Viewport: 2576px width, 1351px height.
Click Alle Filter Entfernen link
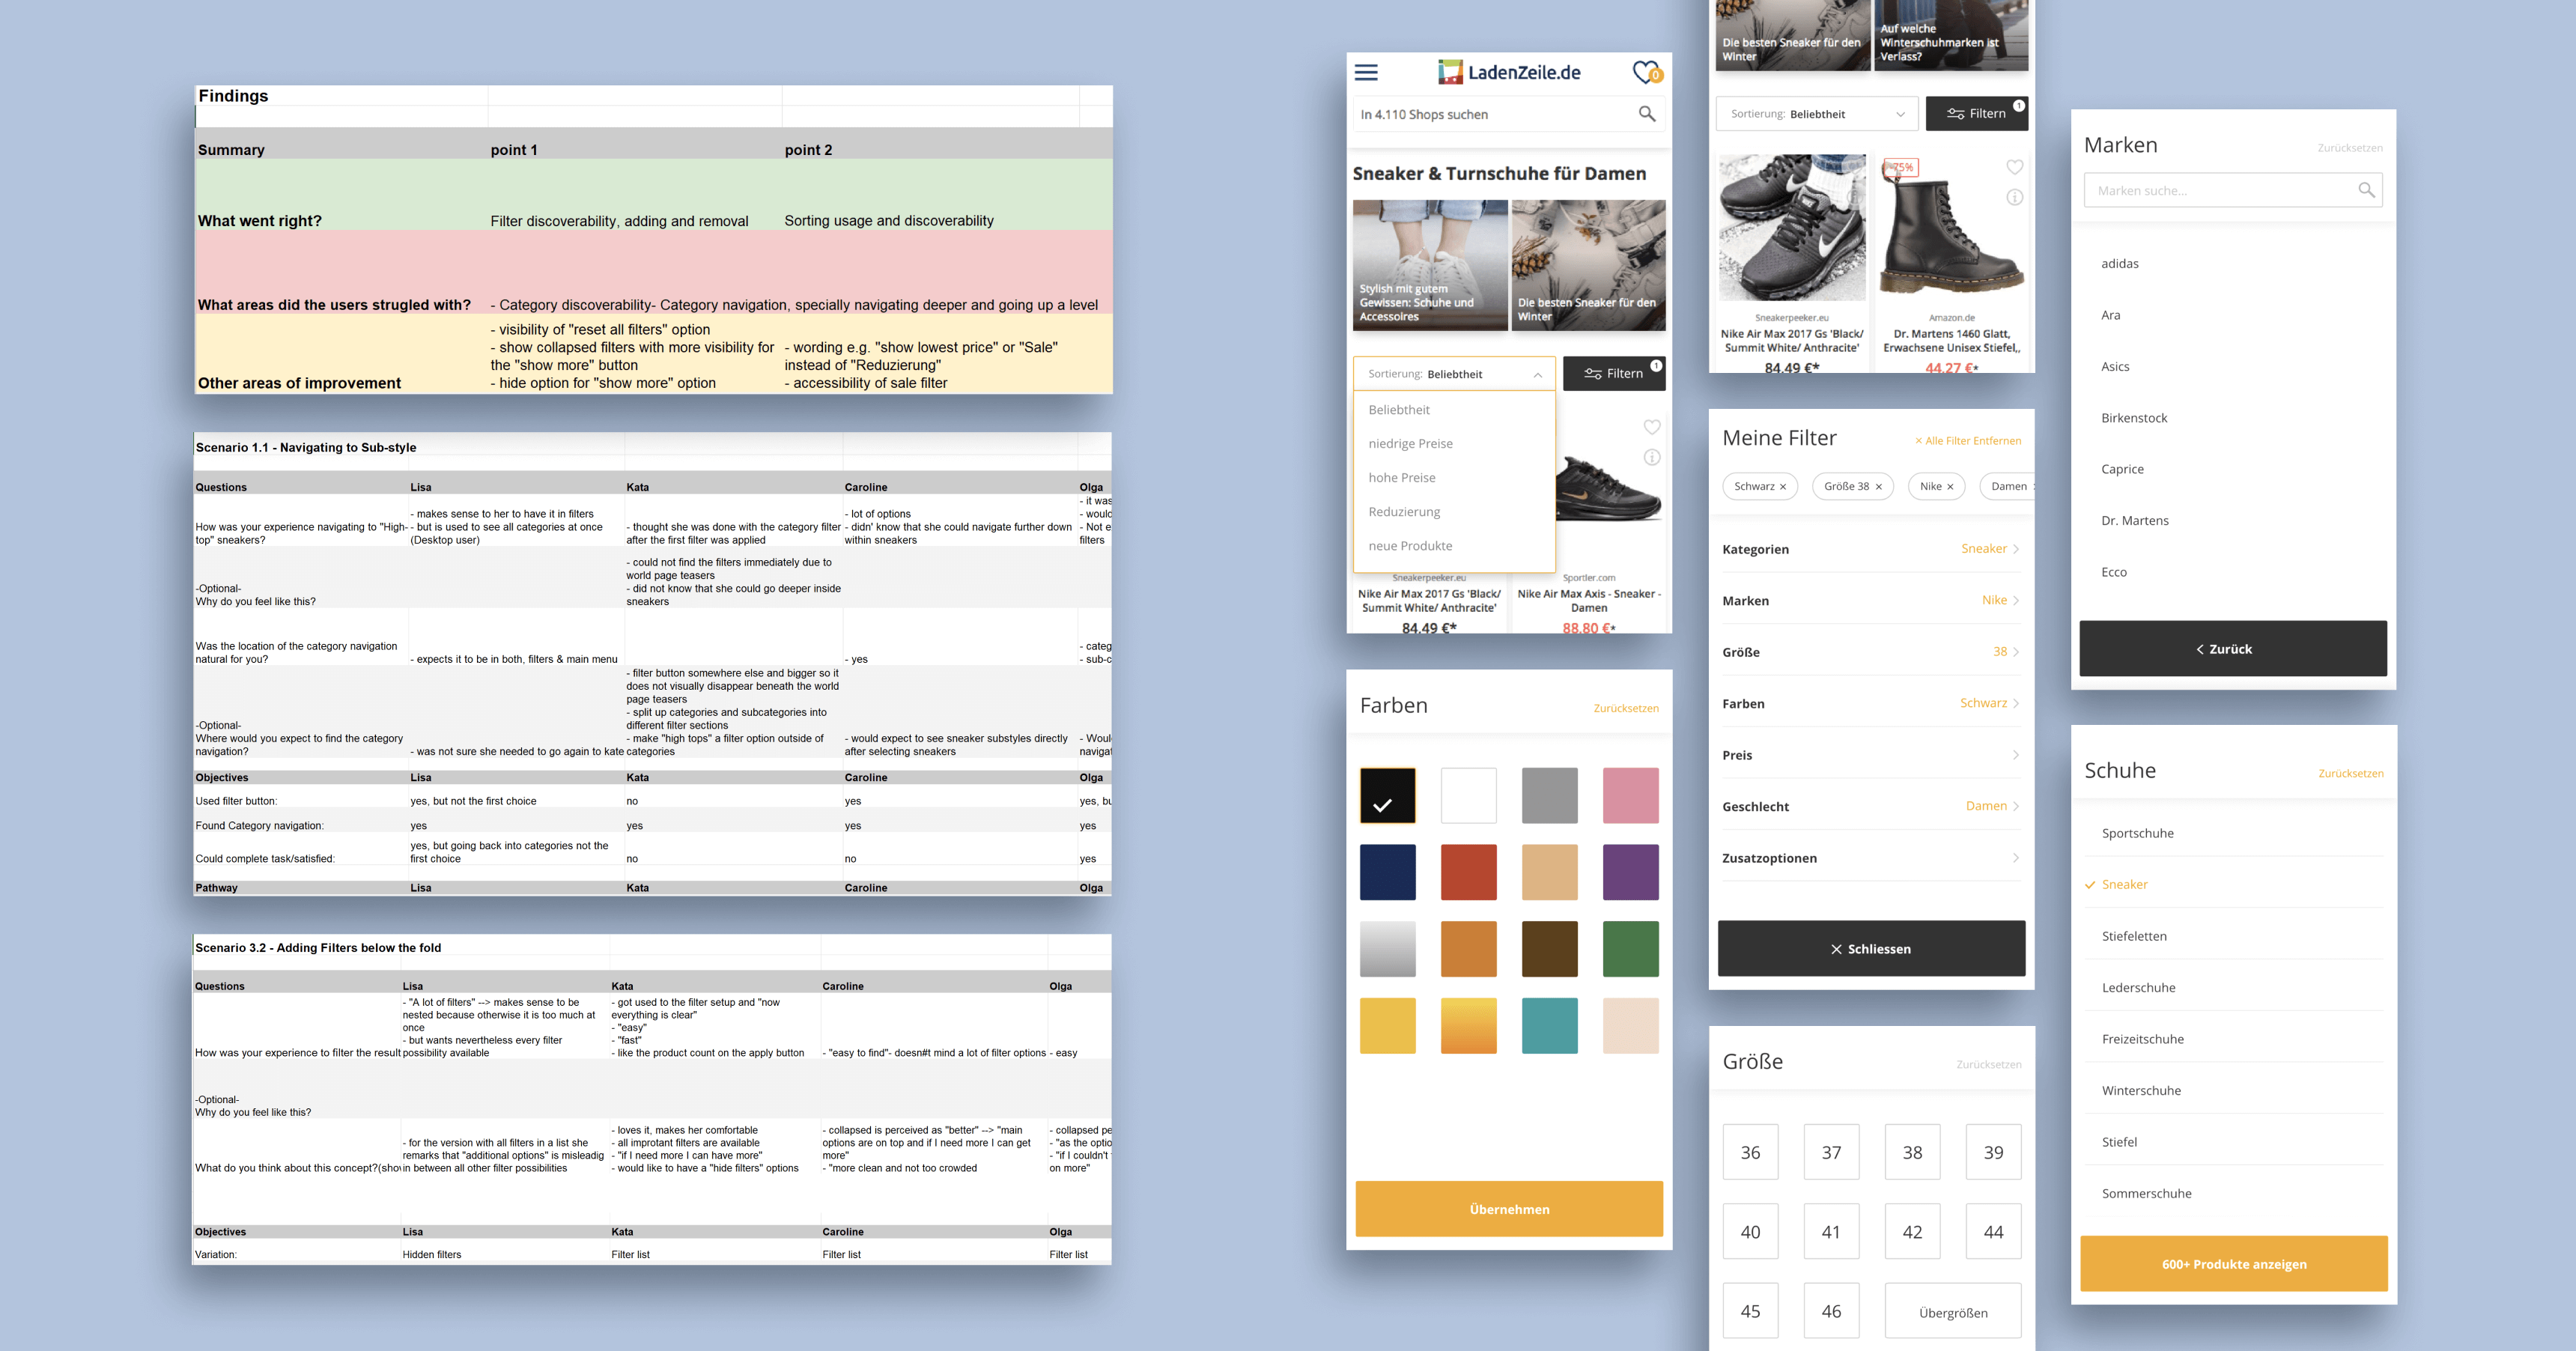coord(1967,440)
